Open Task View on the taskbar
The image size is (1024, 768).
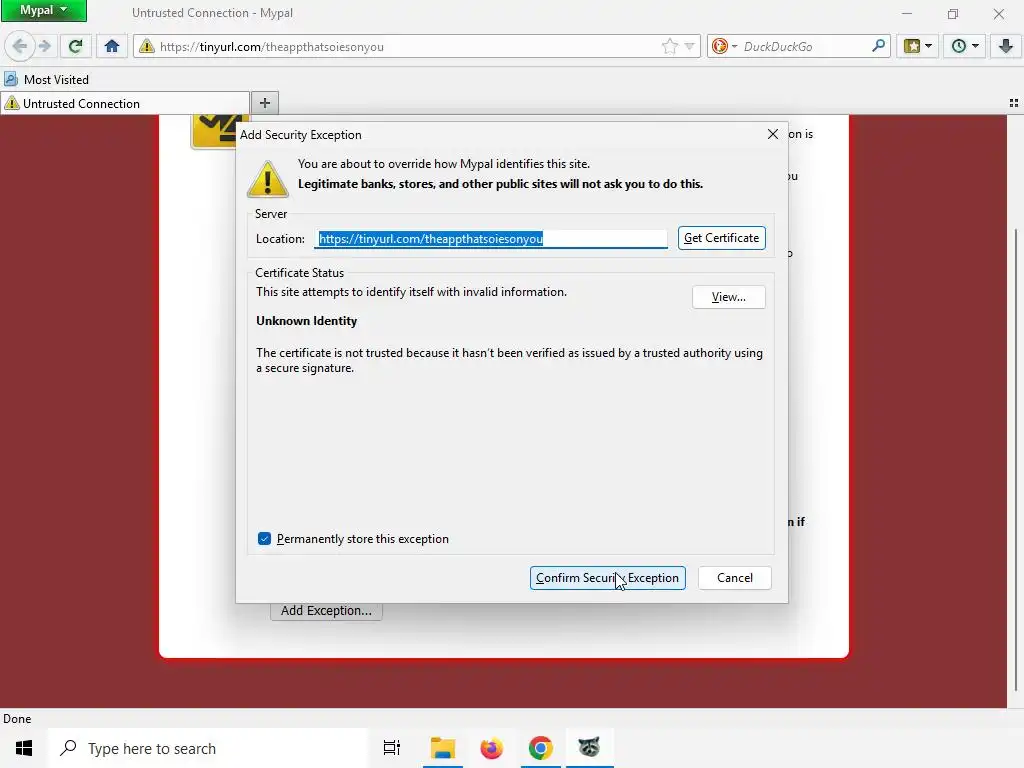[391, 748]
